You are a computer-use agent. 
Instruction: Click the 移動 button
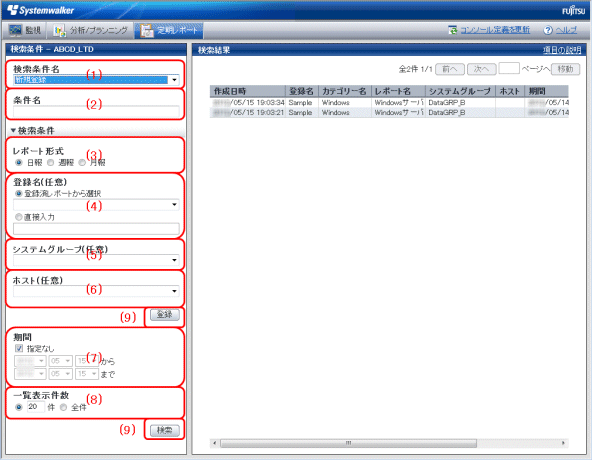[x=565, y=69]
